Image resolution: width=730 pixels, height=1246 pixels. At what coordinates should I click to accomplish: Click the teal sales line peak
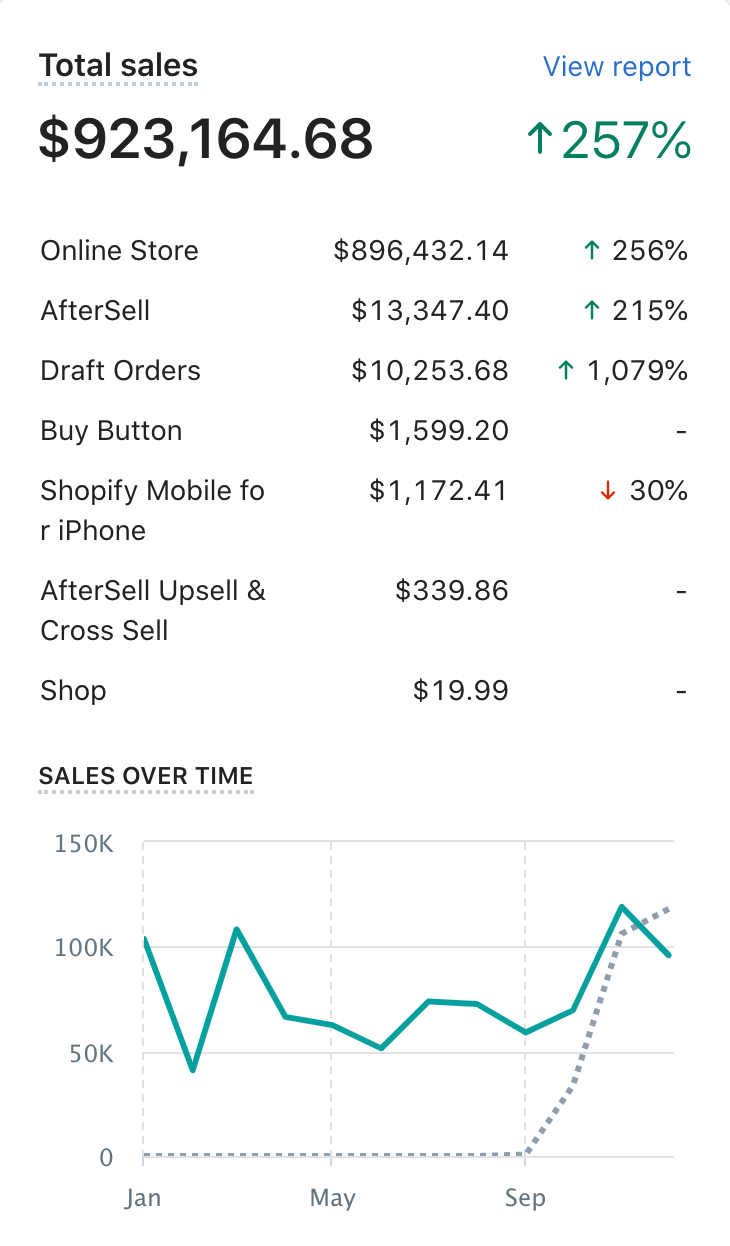(621, 907)
